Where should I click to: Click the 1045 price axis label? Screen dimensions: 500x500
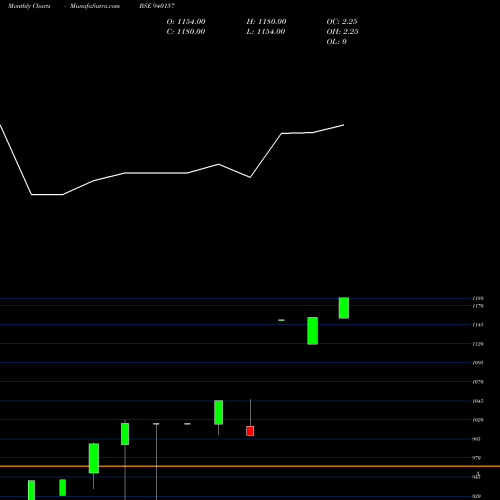[x=478, y=401]
